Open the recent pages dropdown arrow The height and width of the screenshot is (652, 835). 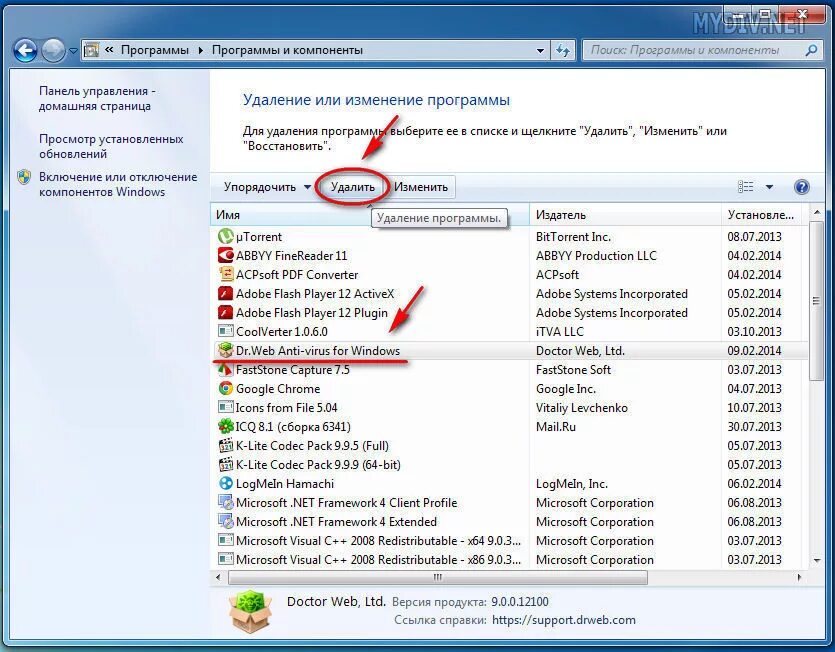point(72,51)
